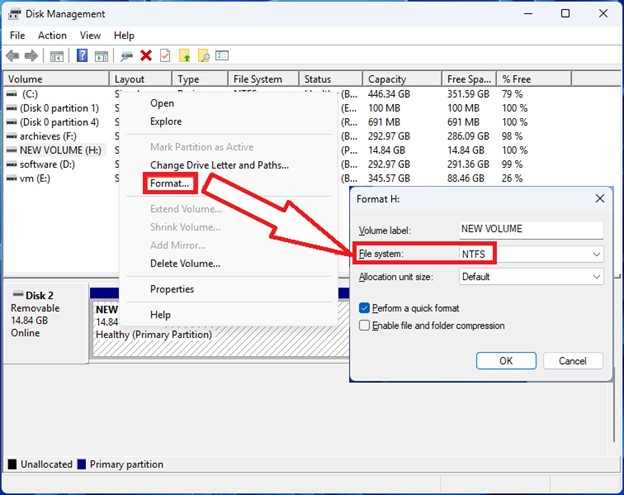Image resolution: width=624 pixels, height=495 pixels.
Task: Click the drive icon next to (C:)
Action: point(12,94)
